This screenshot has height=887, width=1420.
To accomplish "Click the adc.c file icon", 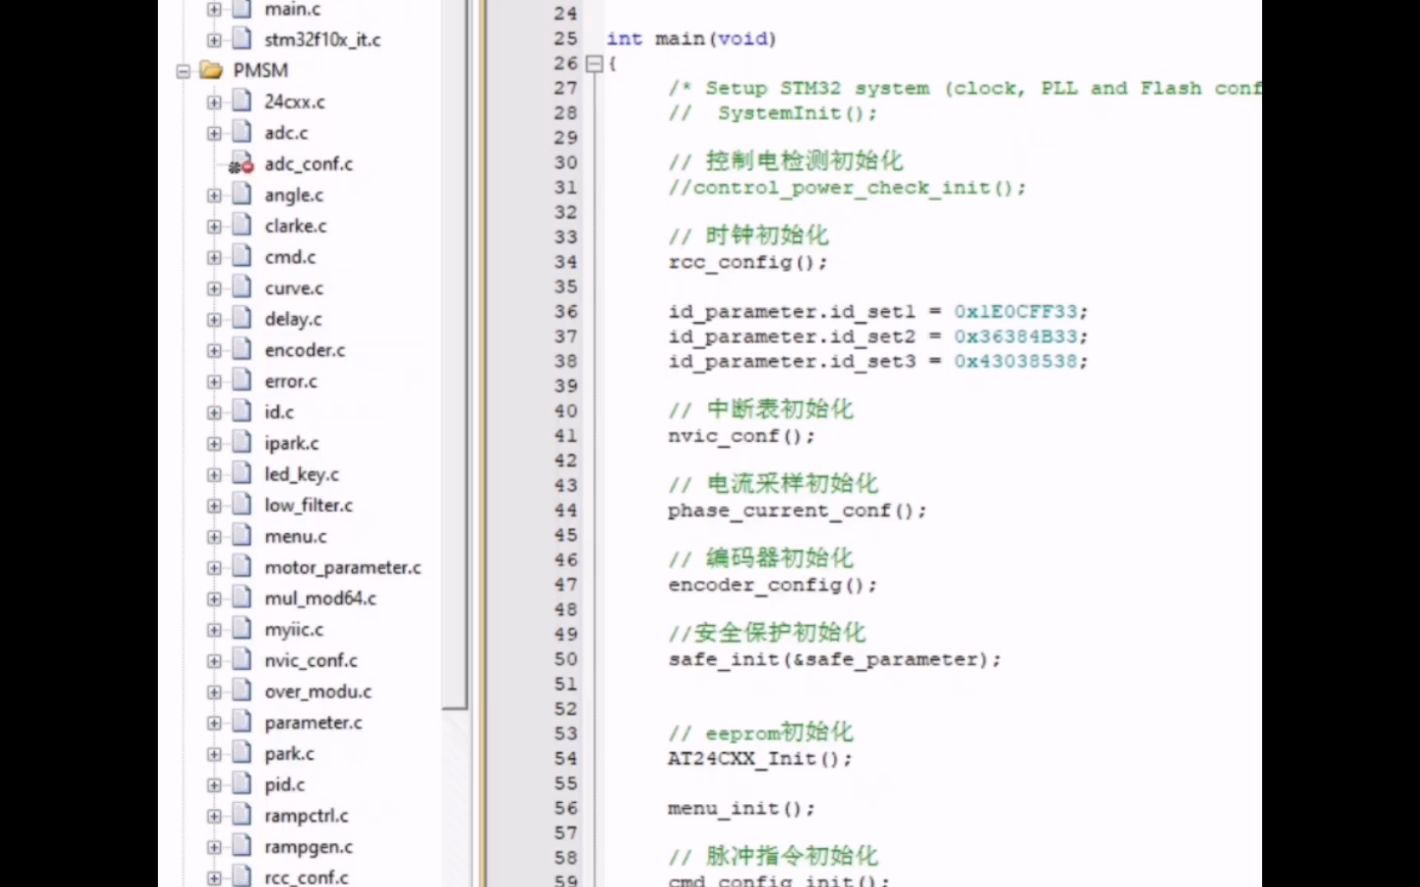I will pos(242,132).
